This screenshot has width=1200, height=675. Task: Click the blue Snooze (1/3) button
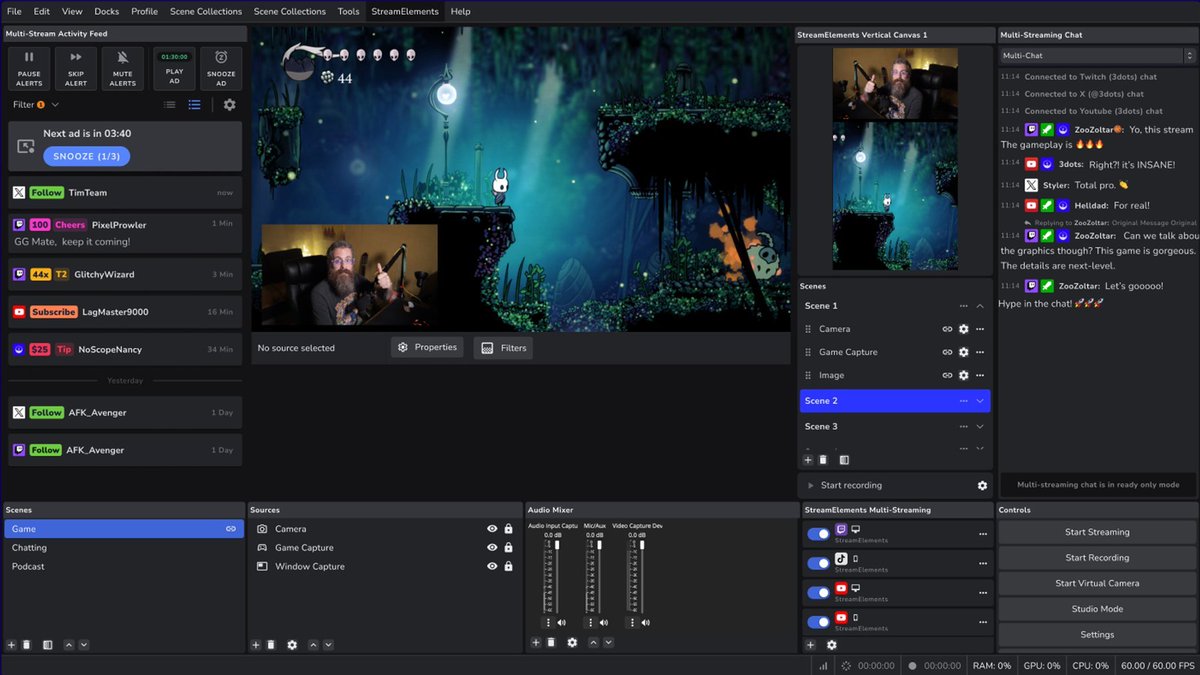click(86, 156)
